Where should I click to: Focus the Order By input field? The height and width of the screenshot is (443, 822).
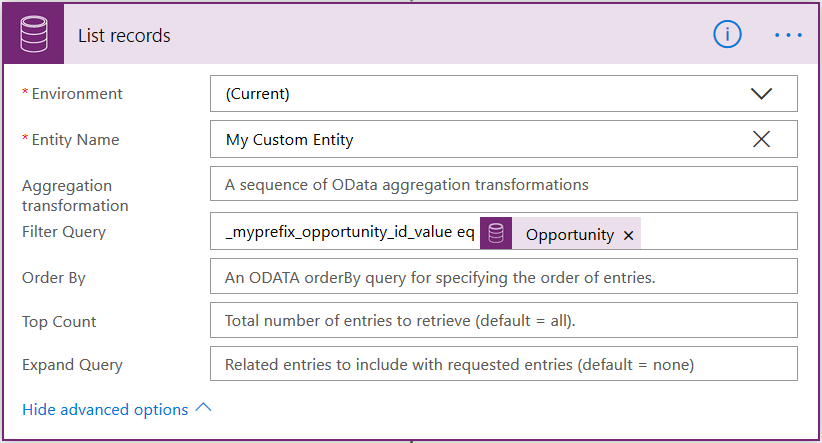click(503, 277)
